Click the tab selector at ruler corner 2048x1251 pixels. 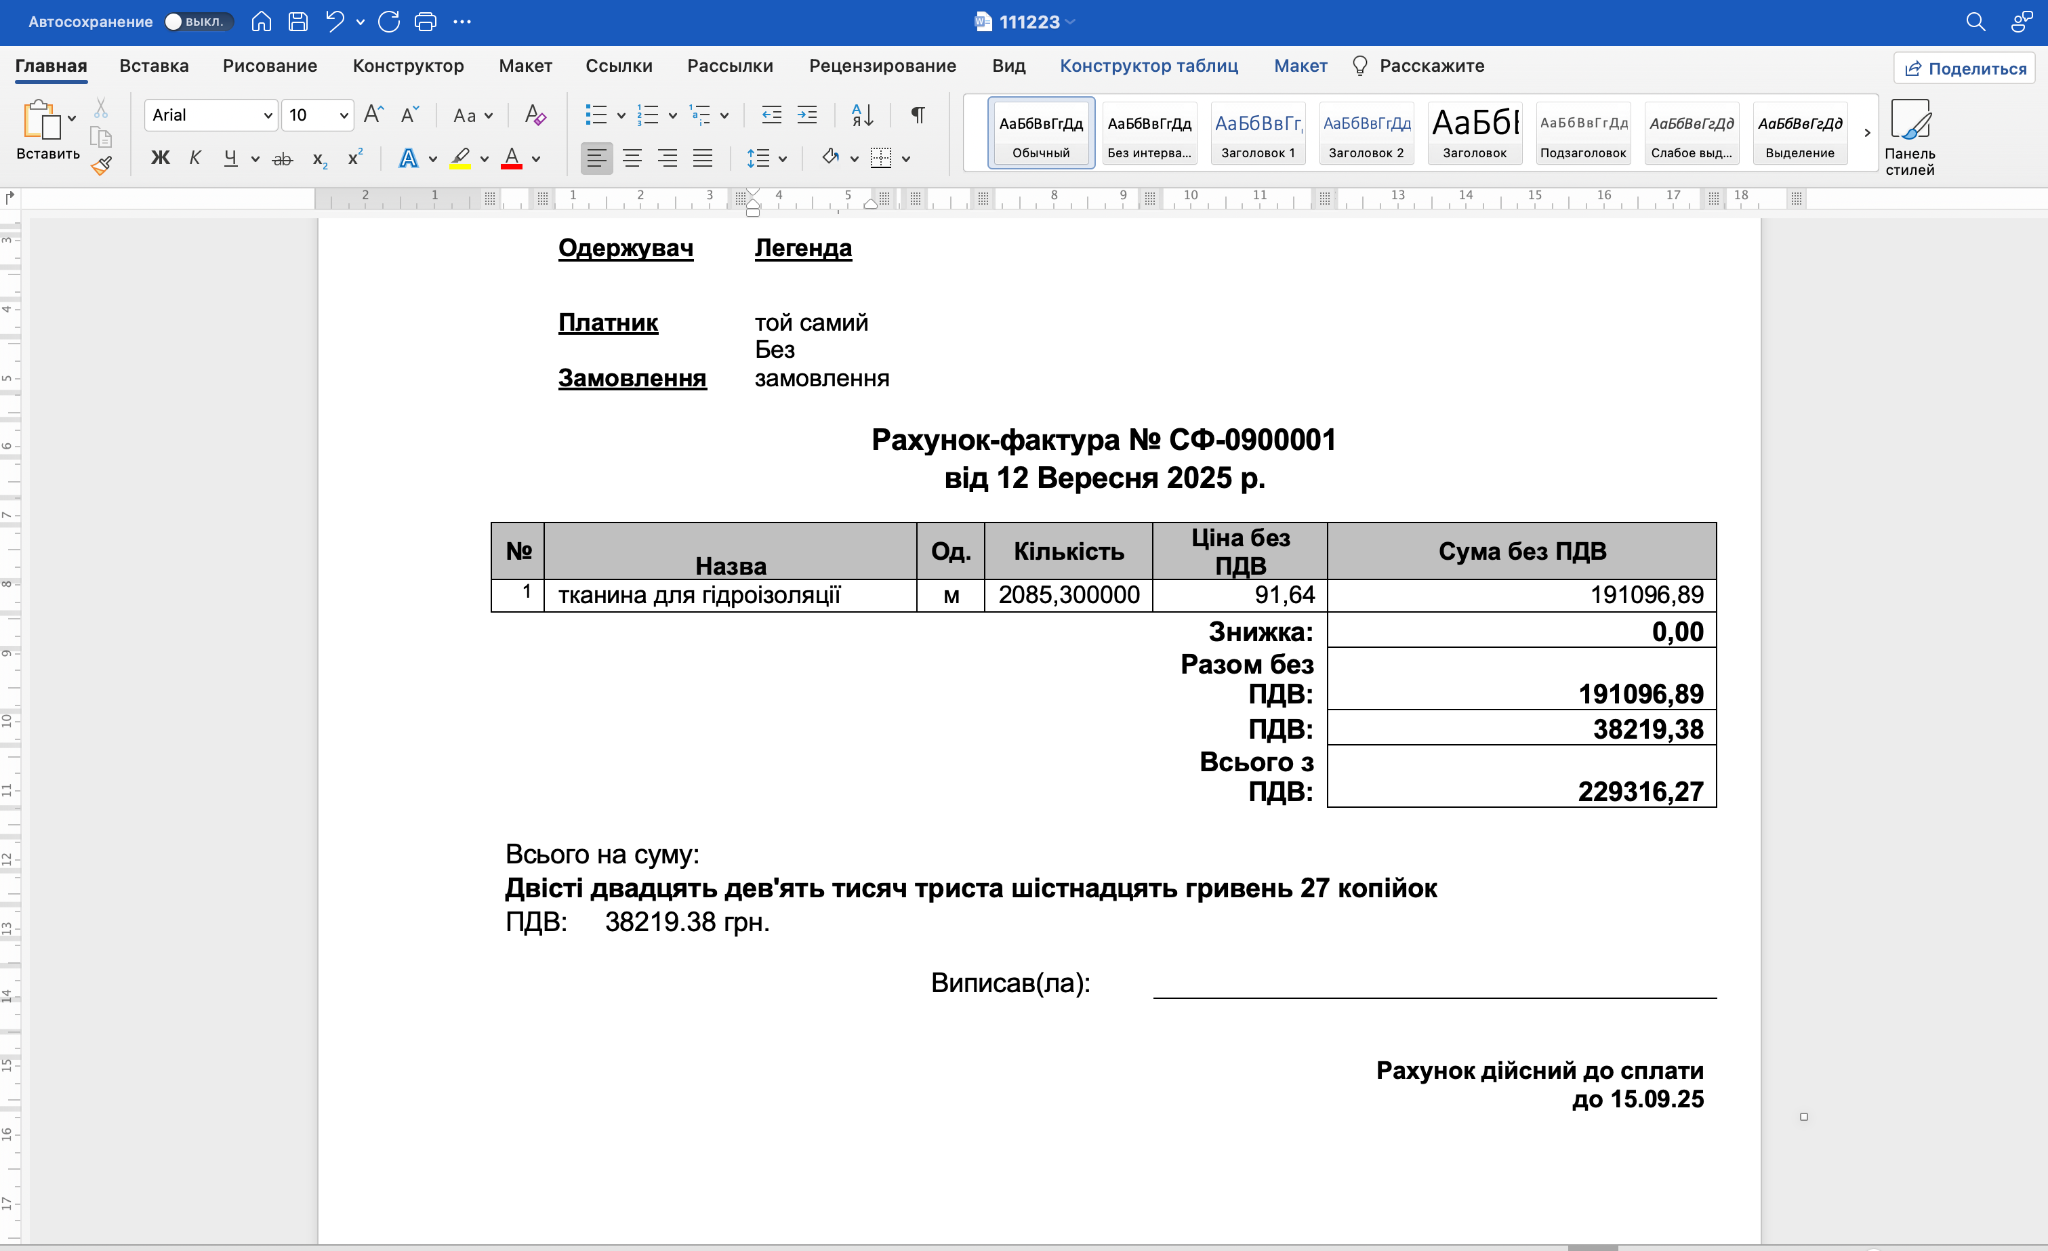[x=9, y=198]
